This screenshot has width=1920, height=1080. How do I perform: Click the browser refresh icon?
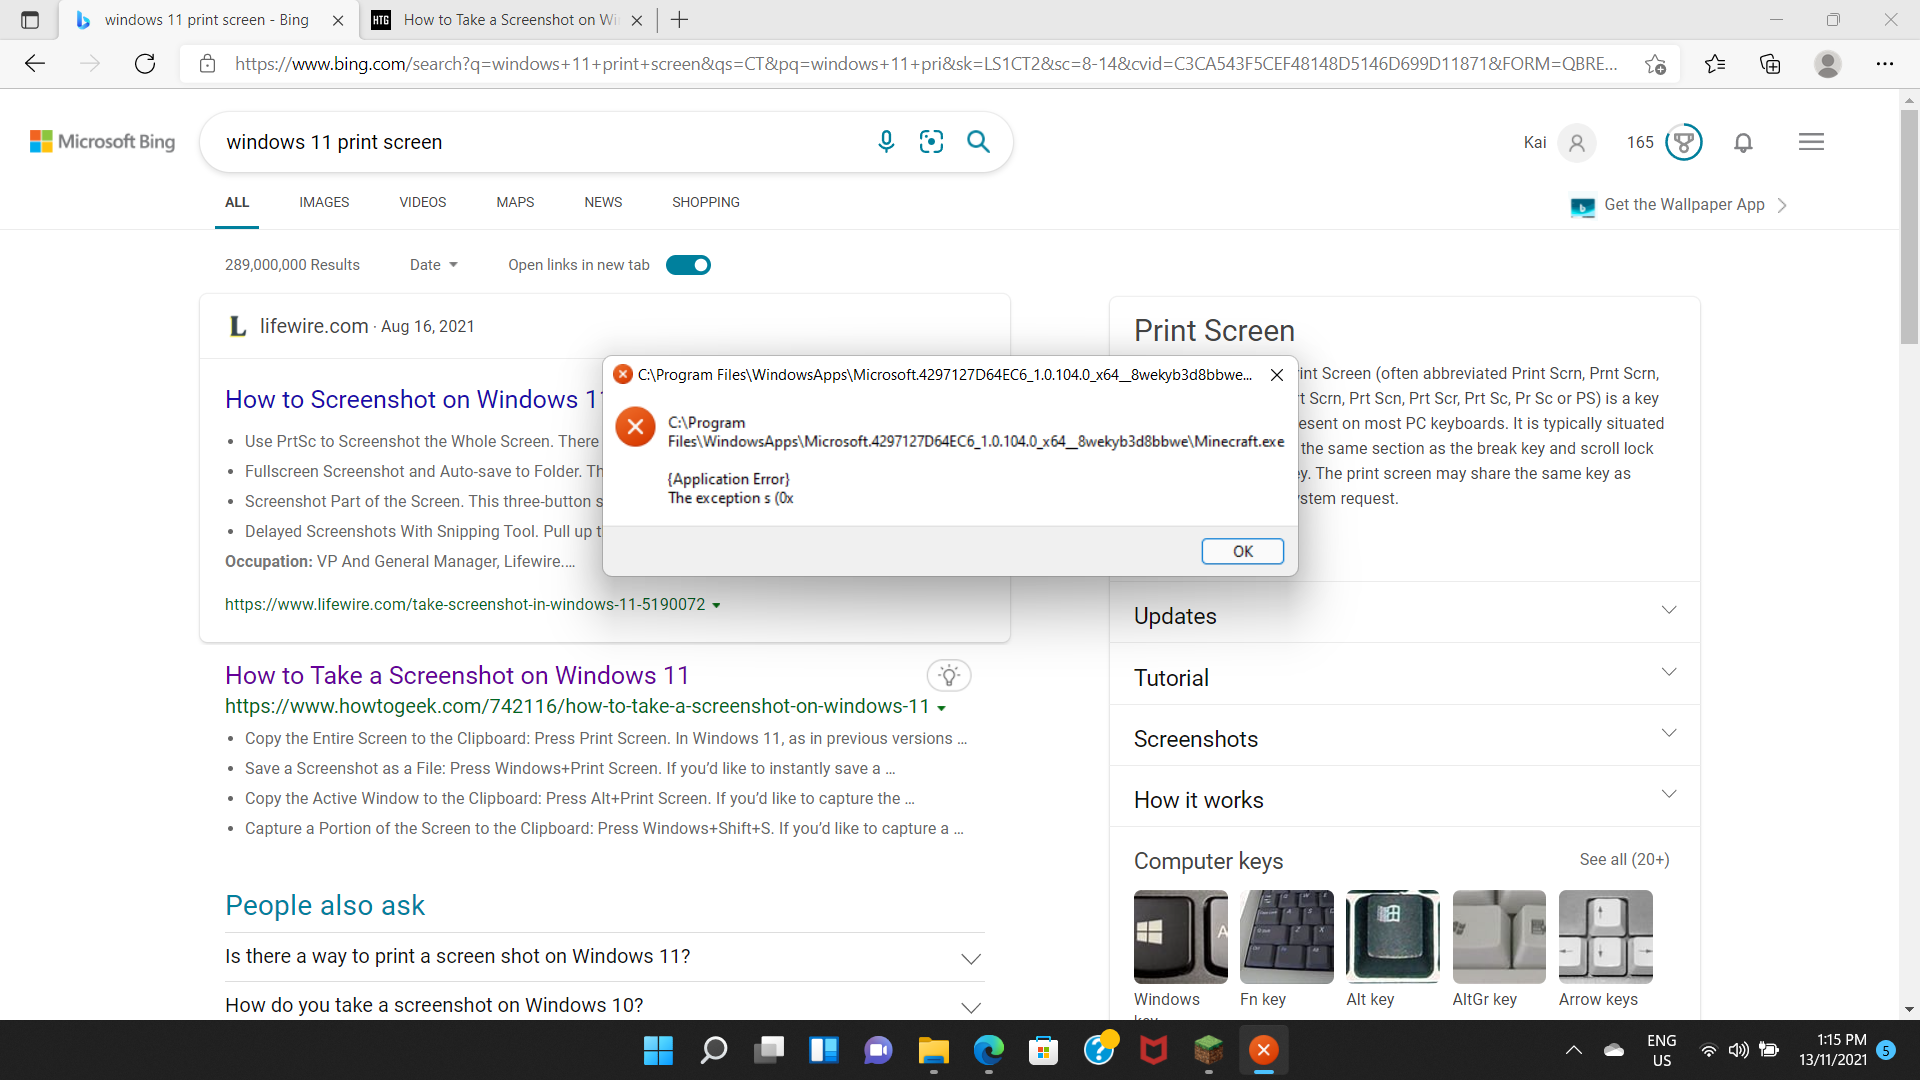tap(145, 64)
